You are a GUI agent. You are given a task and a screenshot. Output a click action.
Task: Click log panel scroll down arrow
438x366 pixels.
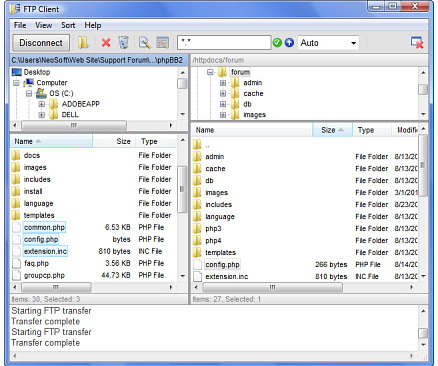(x=423, y=344)
